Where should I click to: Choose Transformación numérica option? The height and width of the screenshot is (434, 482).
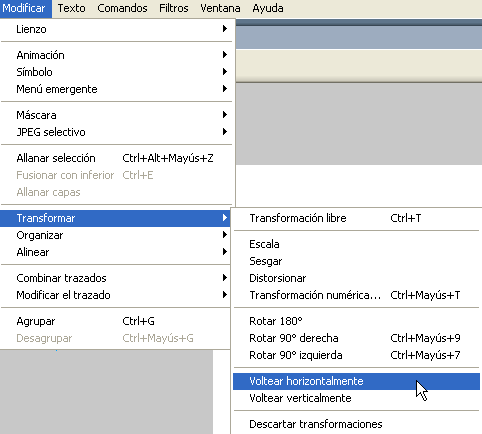pyautogui.click(x=356, y=295)
